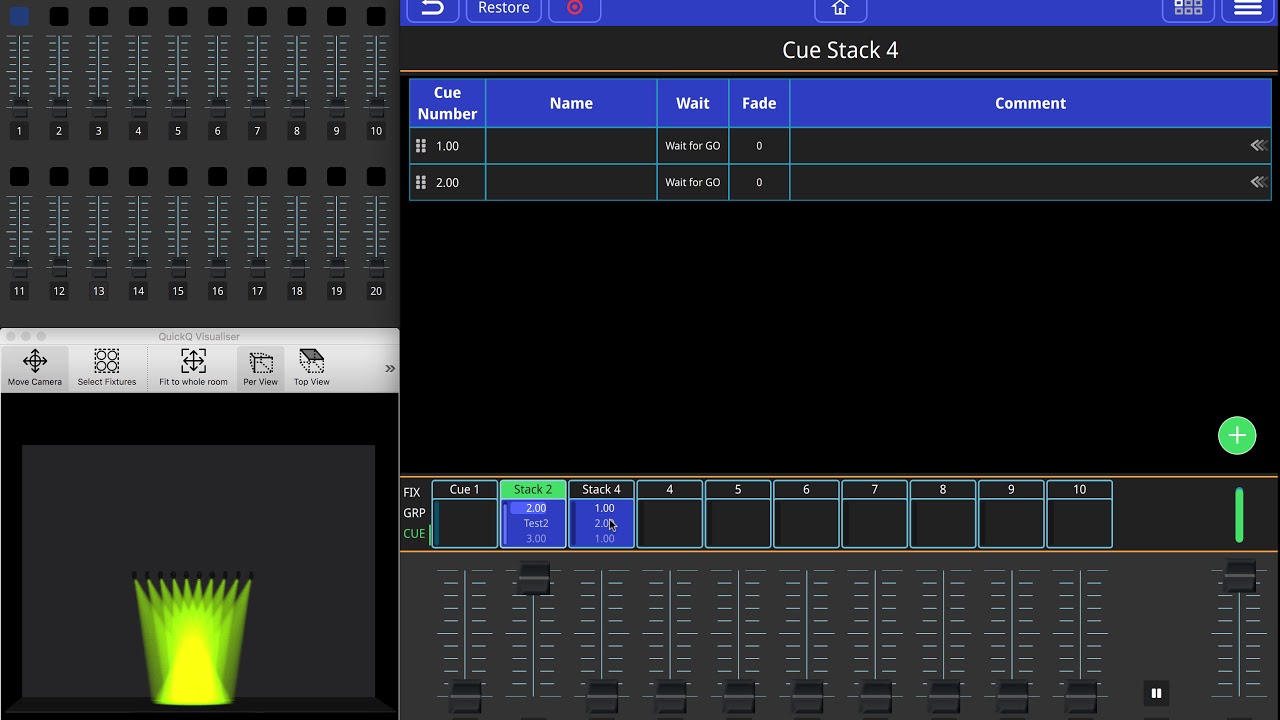Select the Move Camera tool

(35, 367)
